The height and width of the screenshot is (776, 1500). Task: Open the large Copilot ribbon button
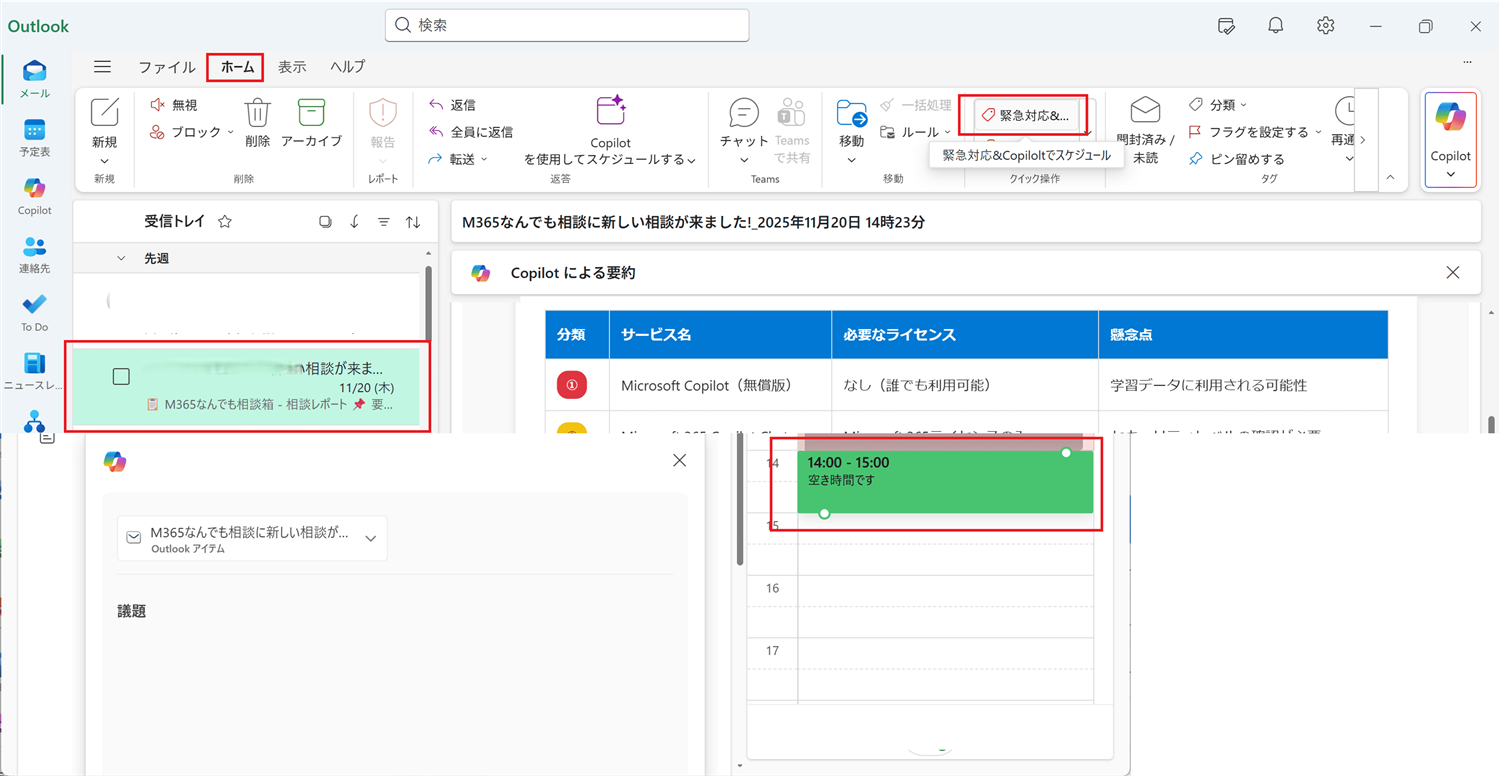[x=1450, y=139]
